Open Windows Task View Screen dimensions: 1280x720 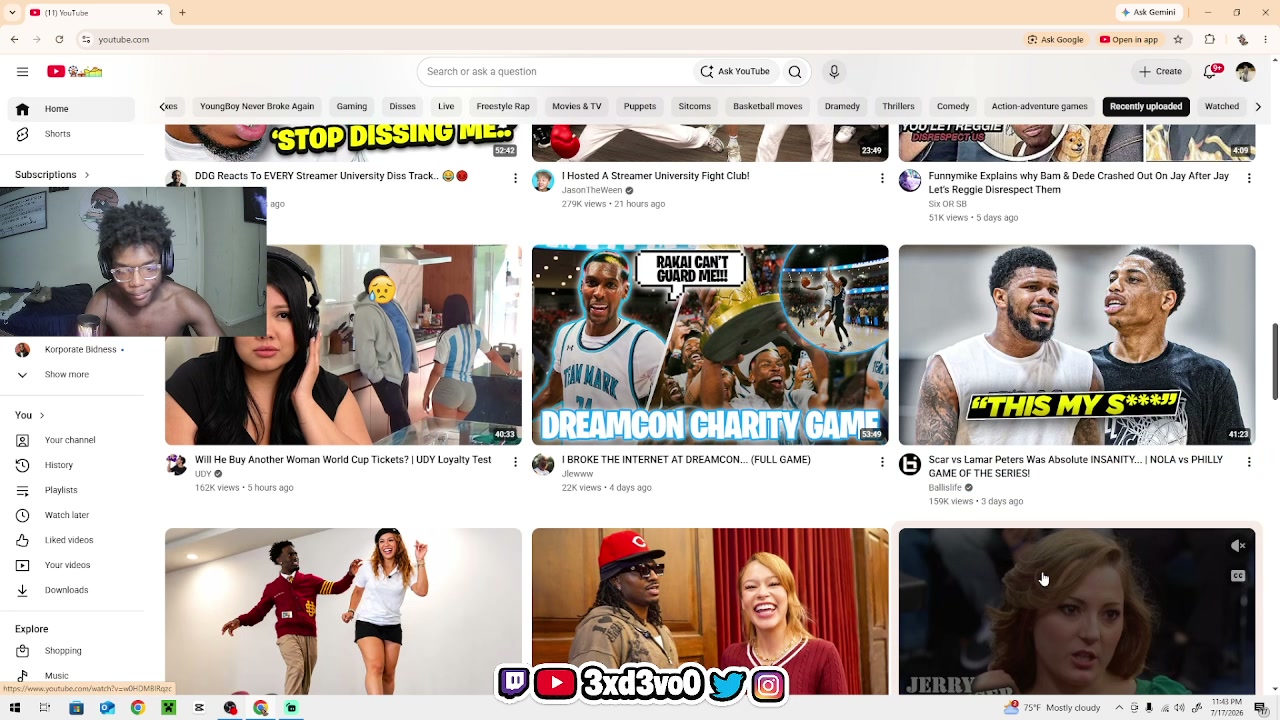pyautogui.click(x=45, y=708)
